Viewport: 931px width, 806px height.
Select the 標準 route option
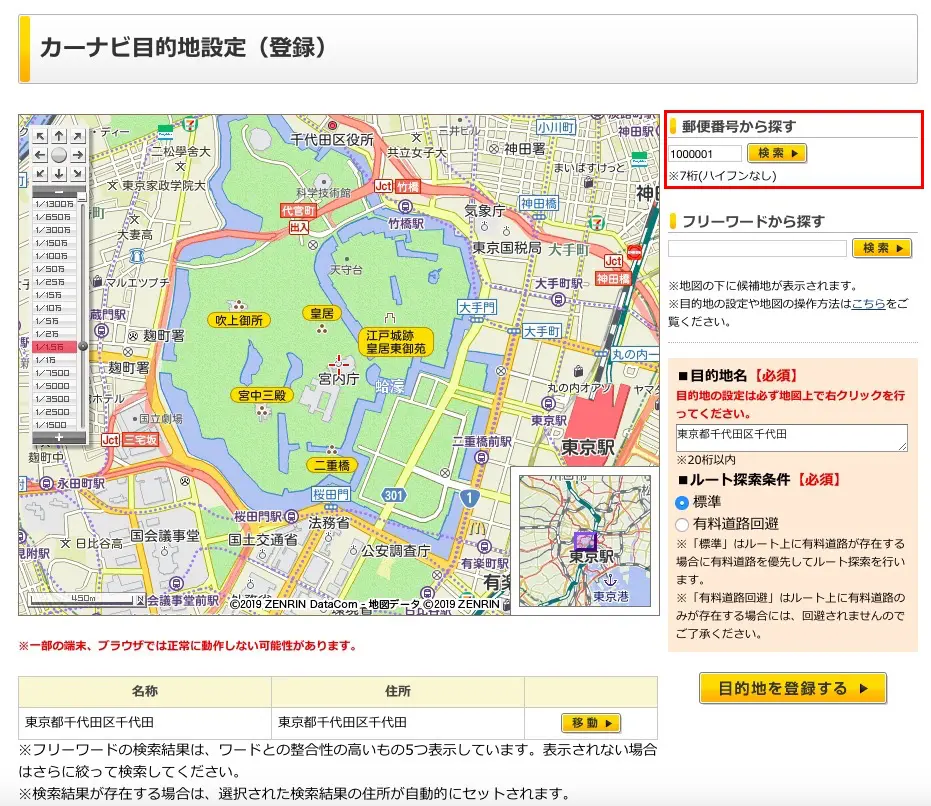[682, 503]
